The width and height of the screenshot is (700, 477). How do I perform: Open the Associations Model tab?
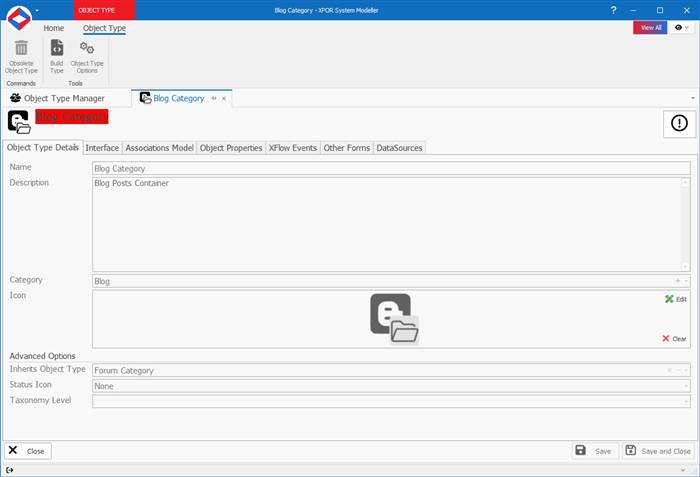159,148
